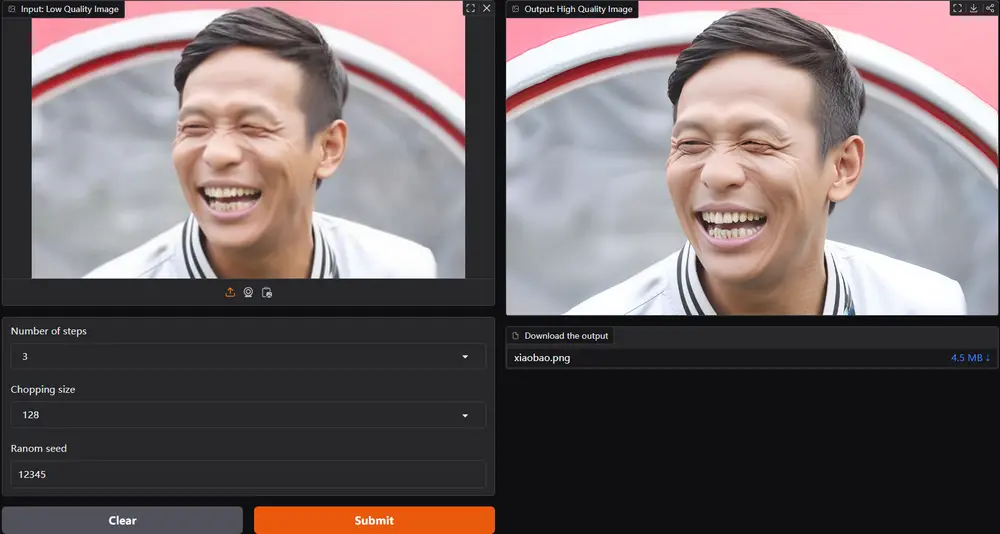Upload an image via the upload icon
This screenshot has width=1000, height=534.
[x=230, y=292]
